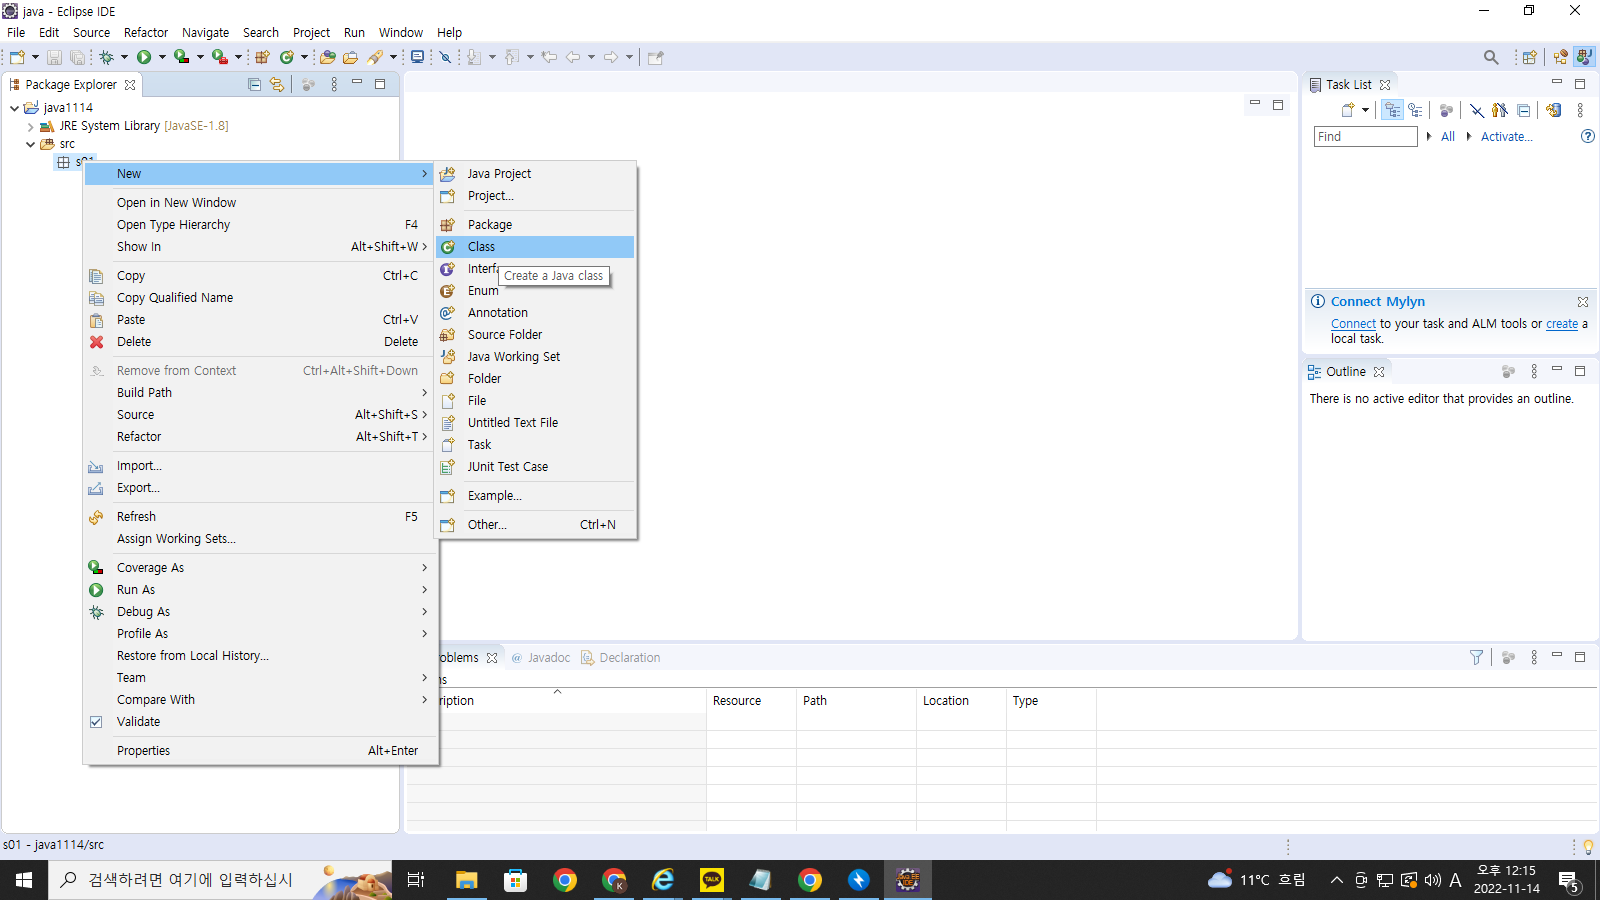Launch the Debug bug icon
Viewport: 1600px width, 900px height.
[x=106, y=58]
